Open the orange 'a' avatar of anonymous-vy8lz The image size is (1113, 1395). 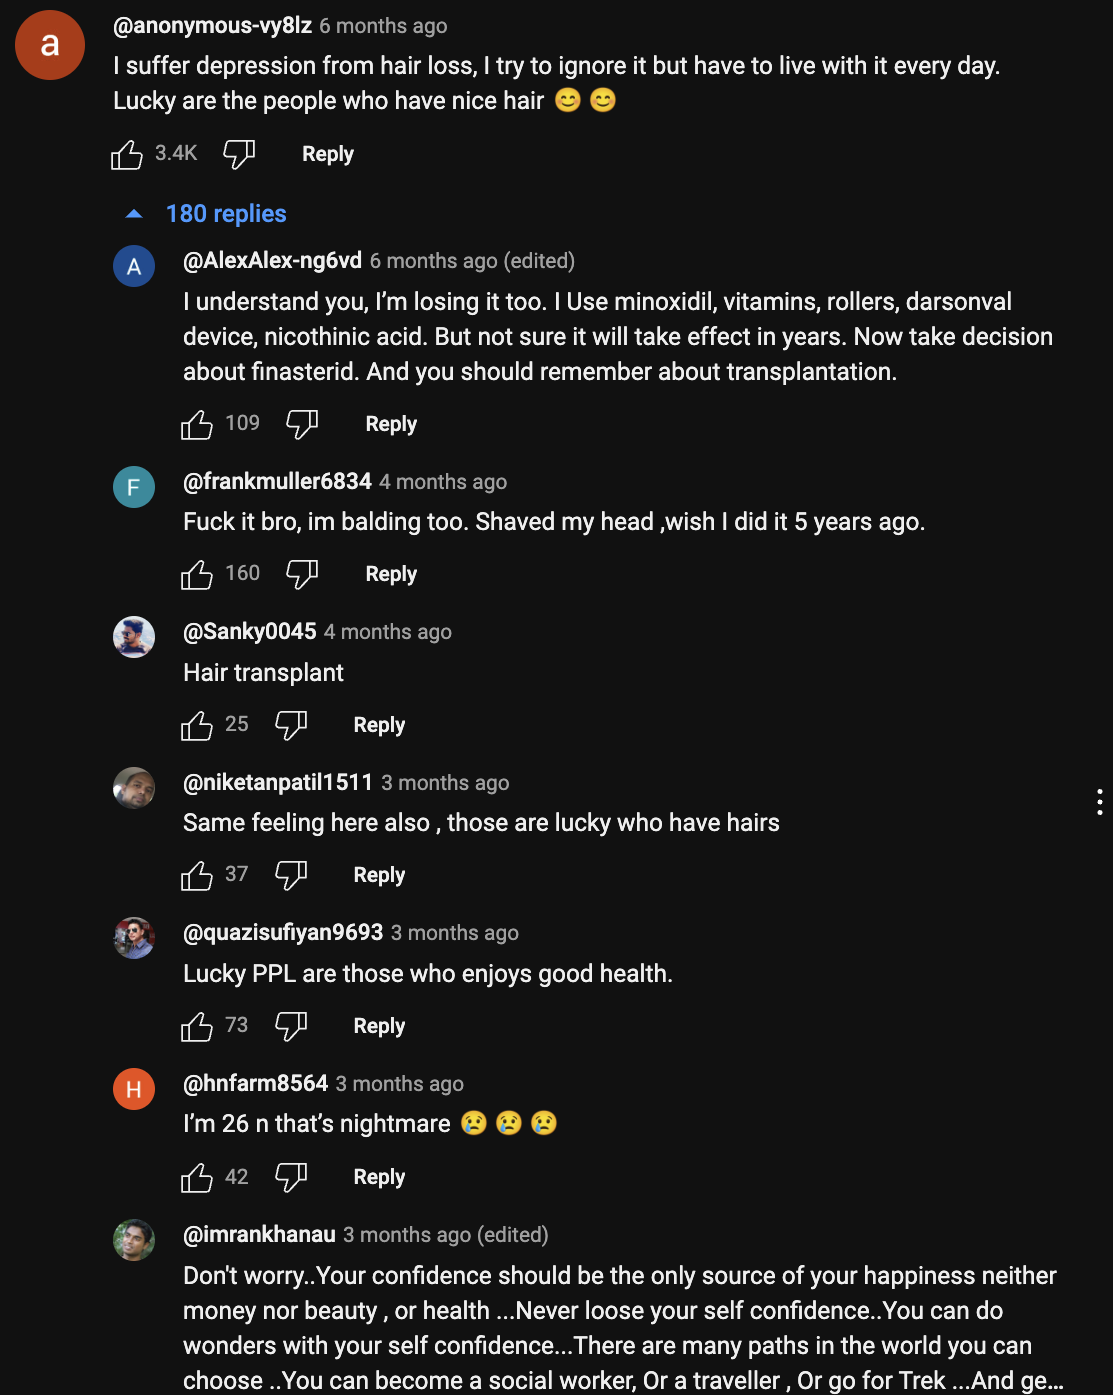50,45
